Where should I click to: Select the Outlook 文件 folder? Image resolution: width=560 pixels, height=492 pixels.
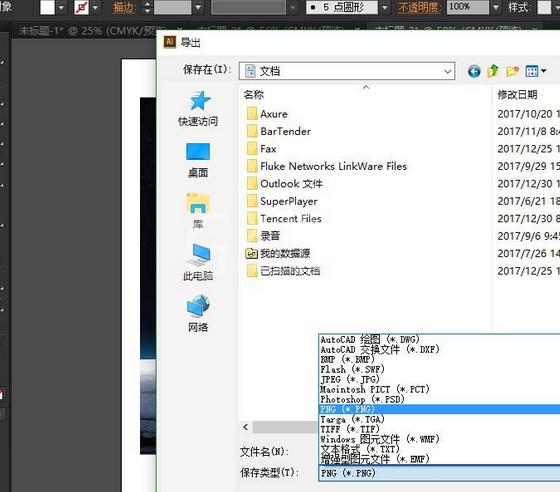coord(285,184)
